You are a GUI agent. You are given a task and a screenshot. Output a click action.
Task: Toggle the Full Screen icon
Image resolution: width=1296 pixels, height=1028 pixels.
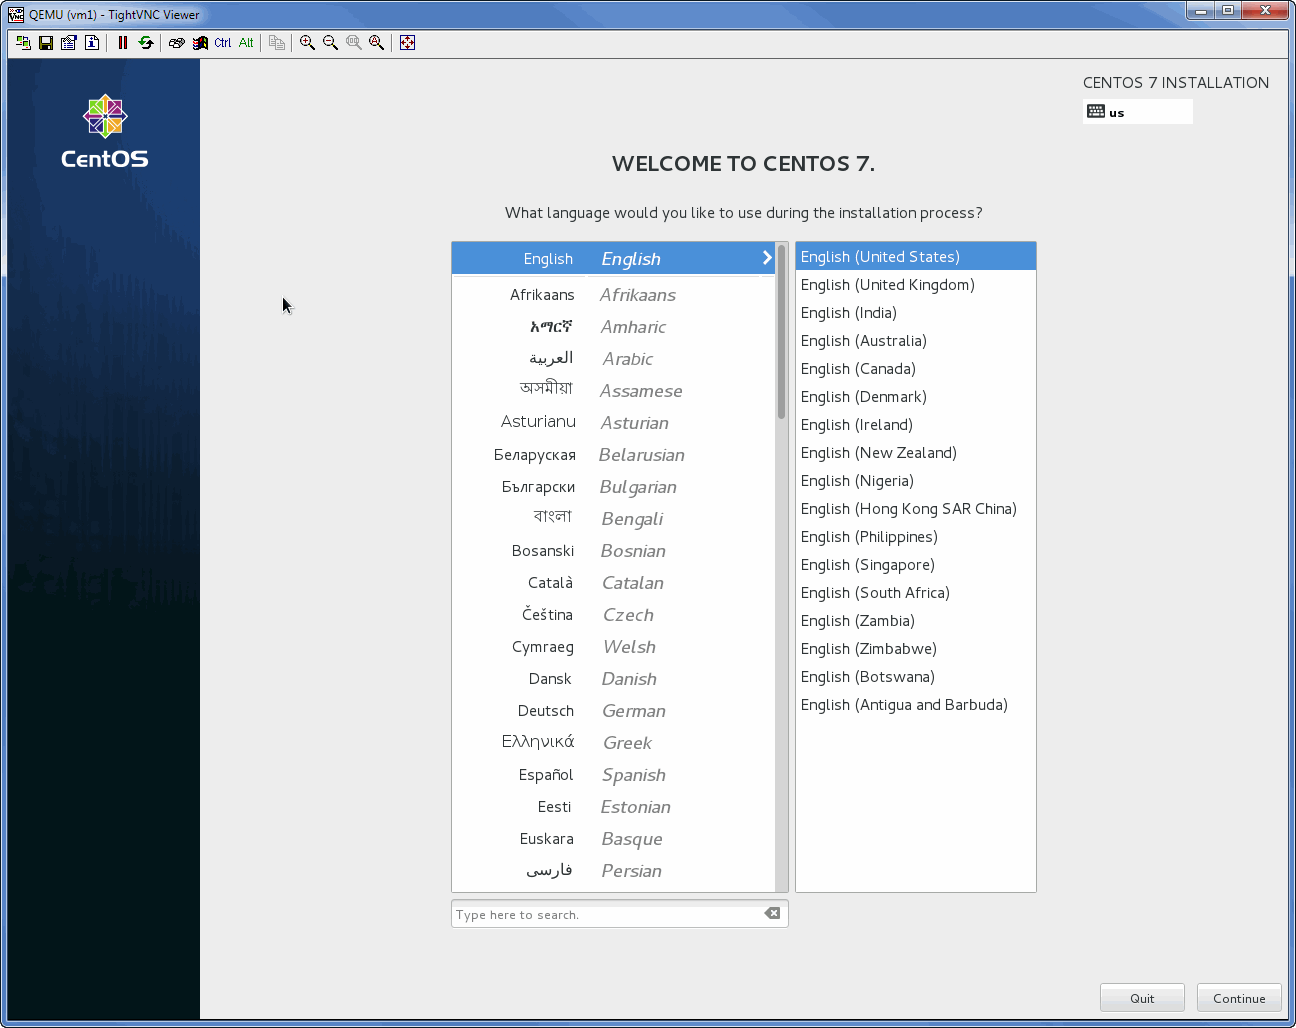coord(407,43)
